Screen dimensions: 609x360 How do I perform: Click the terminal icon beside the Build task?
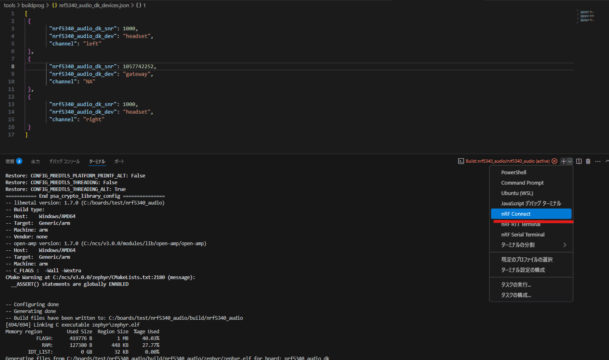point(461,161)
